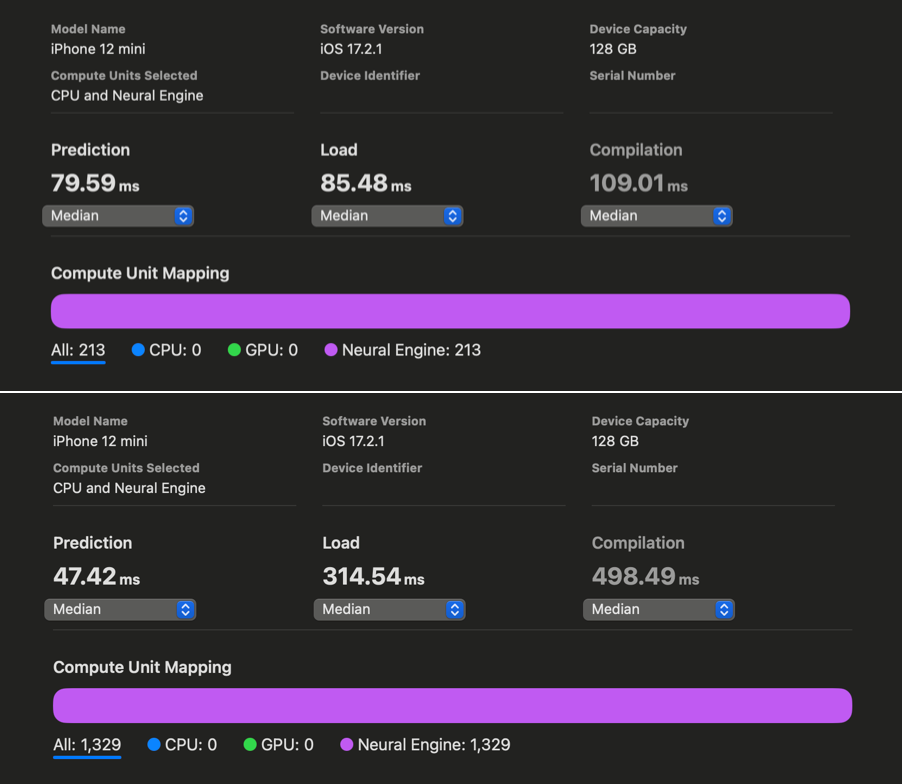This screenshot has width=902, height=784.
Task: Click the 498.49 ms Compilation value
Action: [645, 577]
